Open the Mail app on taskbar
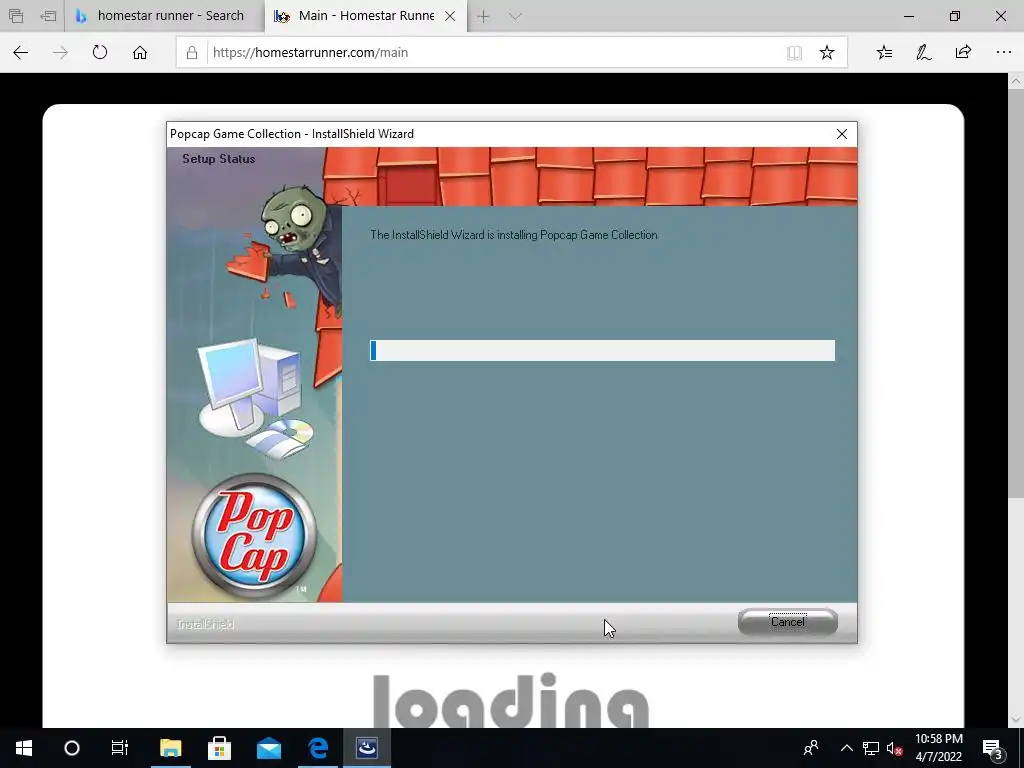Screen dimensions: 1024x768 click(268, 748)
